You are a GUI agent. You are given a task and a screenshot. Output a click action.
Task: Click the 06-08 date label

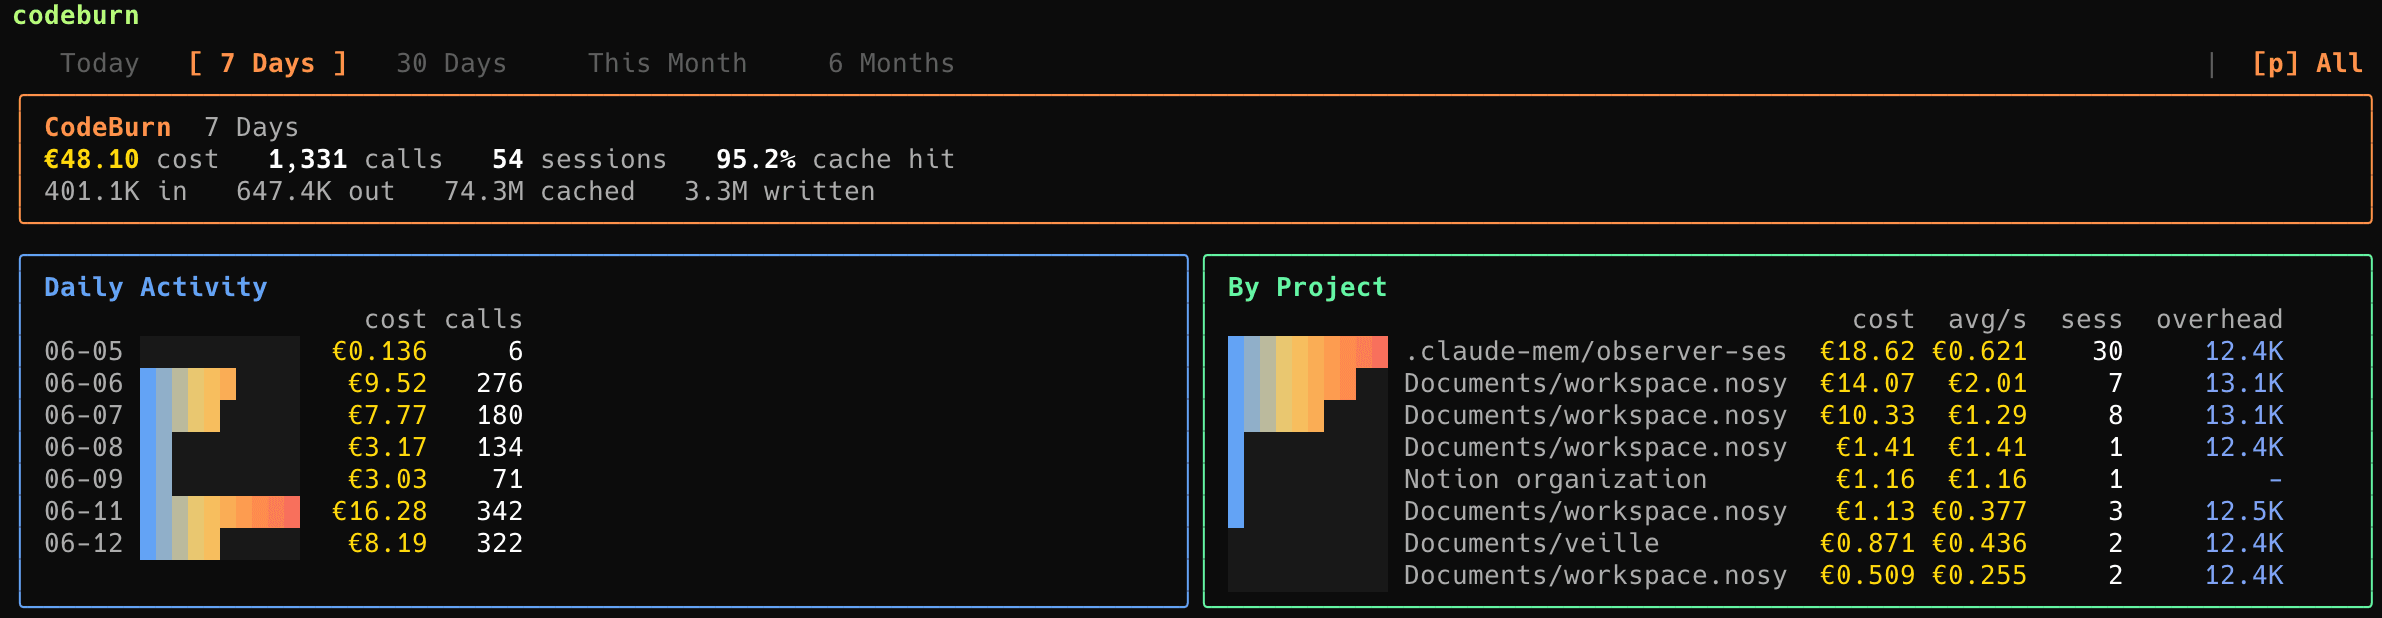(x=83, y=447)
